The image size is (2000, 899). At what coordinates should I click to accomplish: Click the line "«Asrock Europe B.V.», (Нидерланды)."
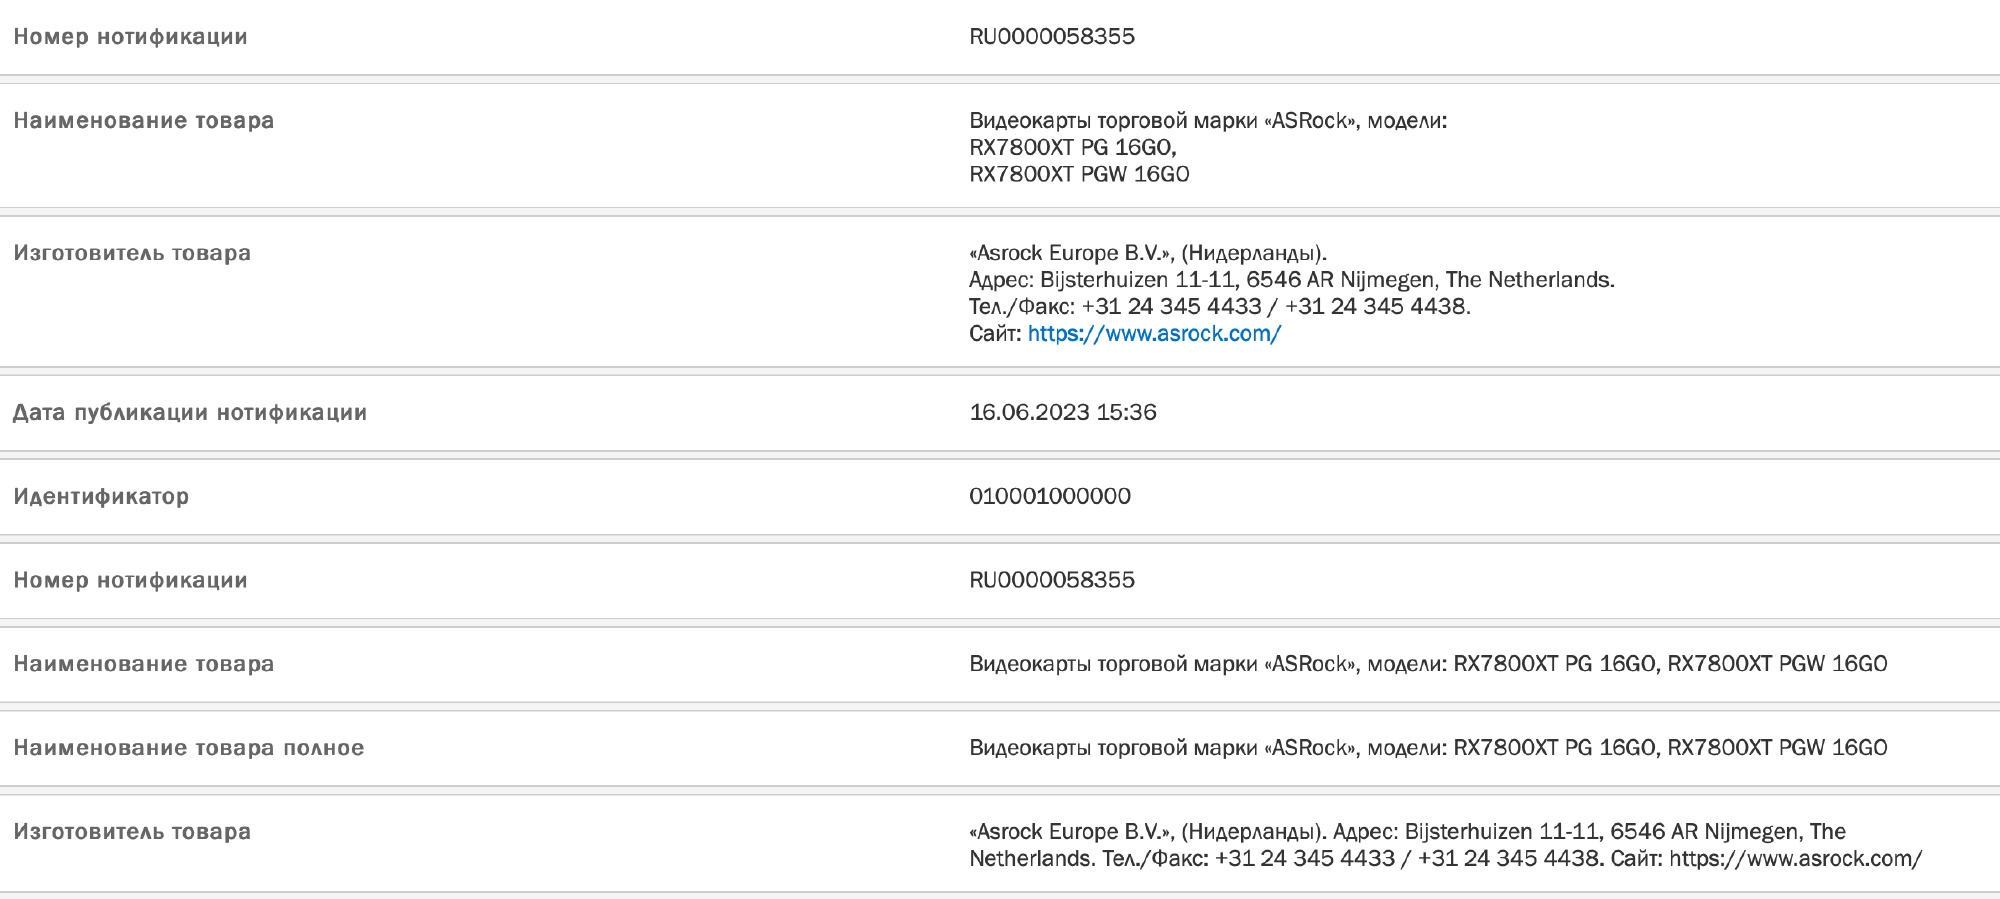[1147, 253]
